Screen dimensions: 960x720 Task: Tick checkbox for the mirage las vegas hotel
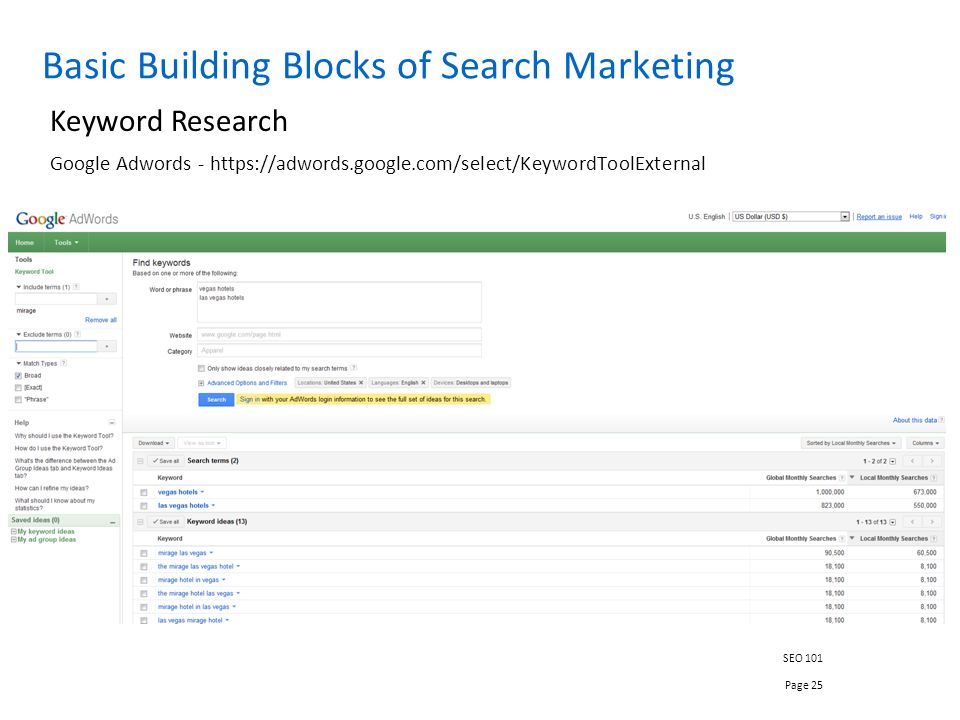[x=144, y=567]
